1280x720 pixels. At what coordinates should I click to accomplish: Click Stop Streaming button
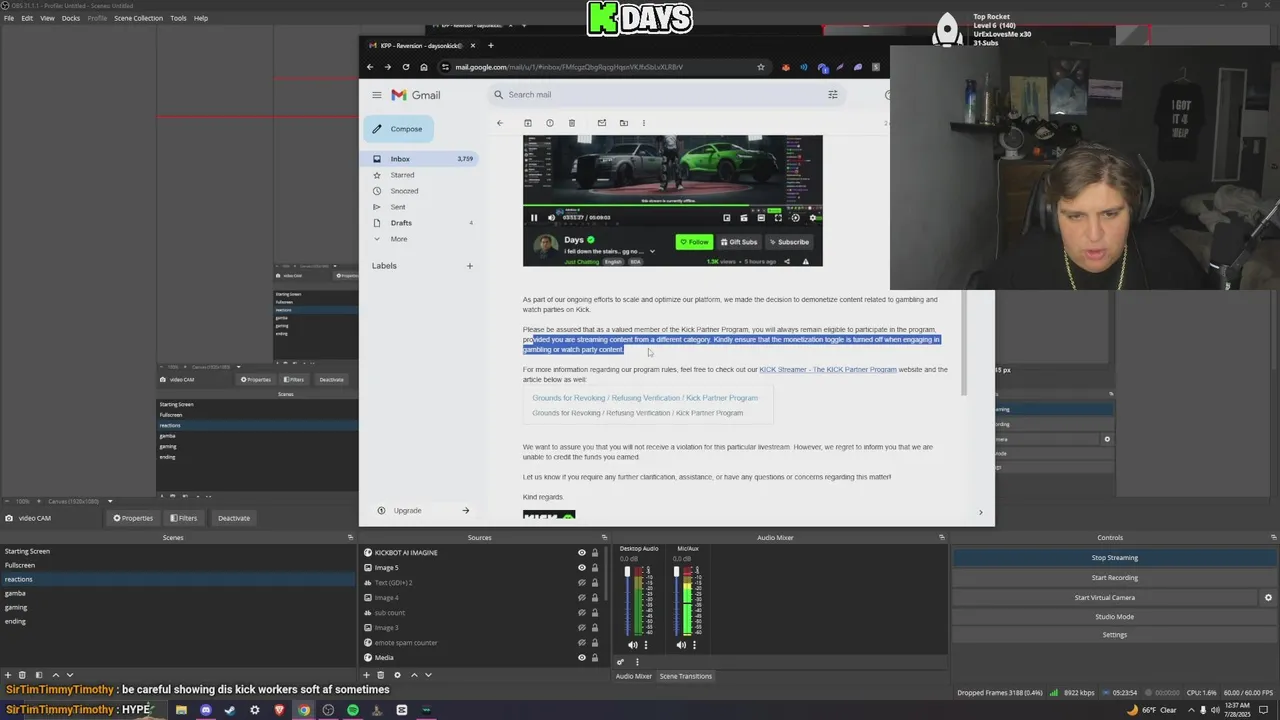tap(1114, 558)
